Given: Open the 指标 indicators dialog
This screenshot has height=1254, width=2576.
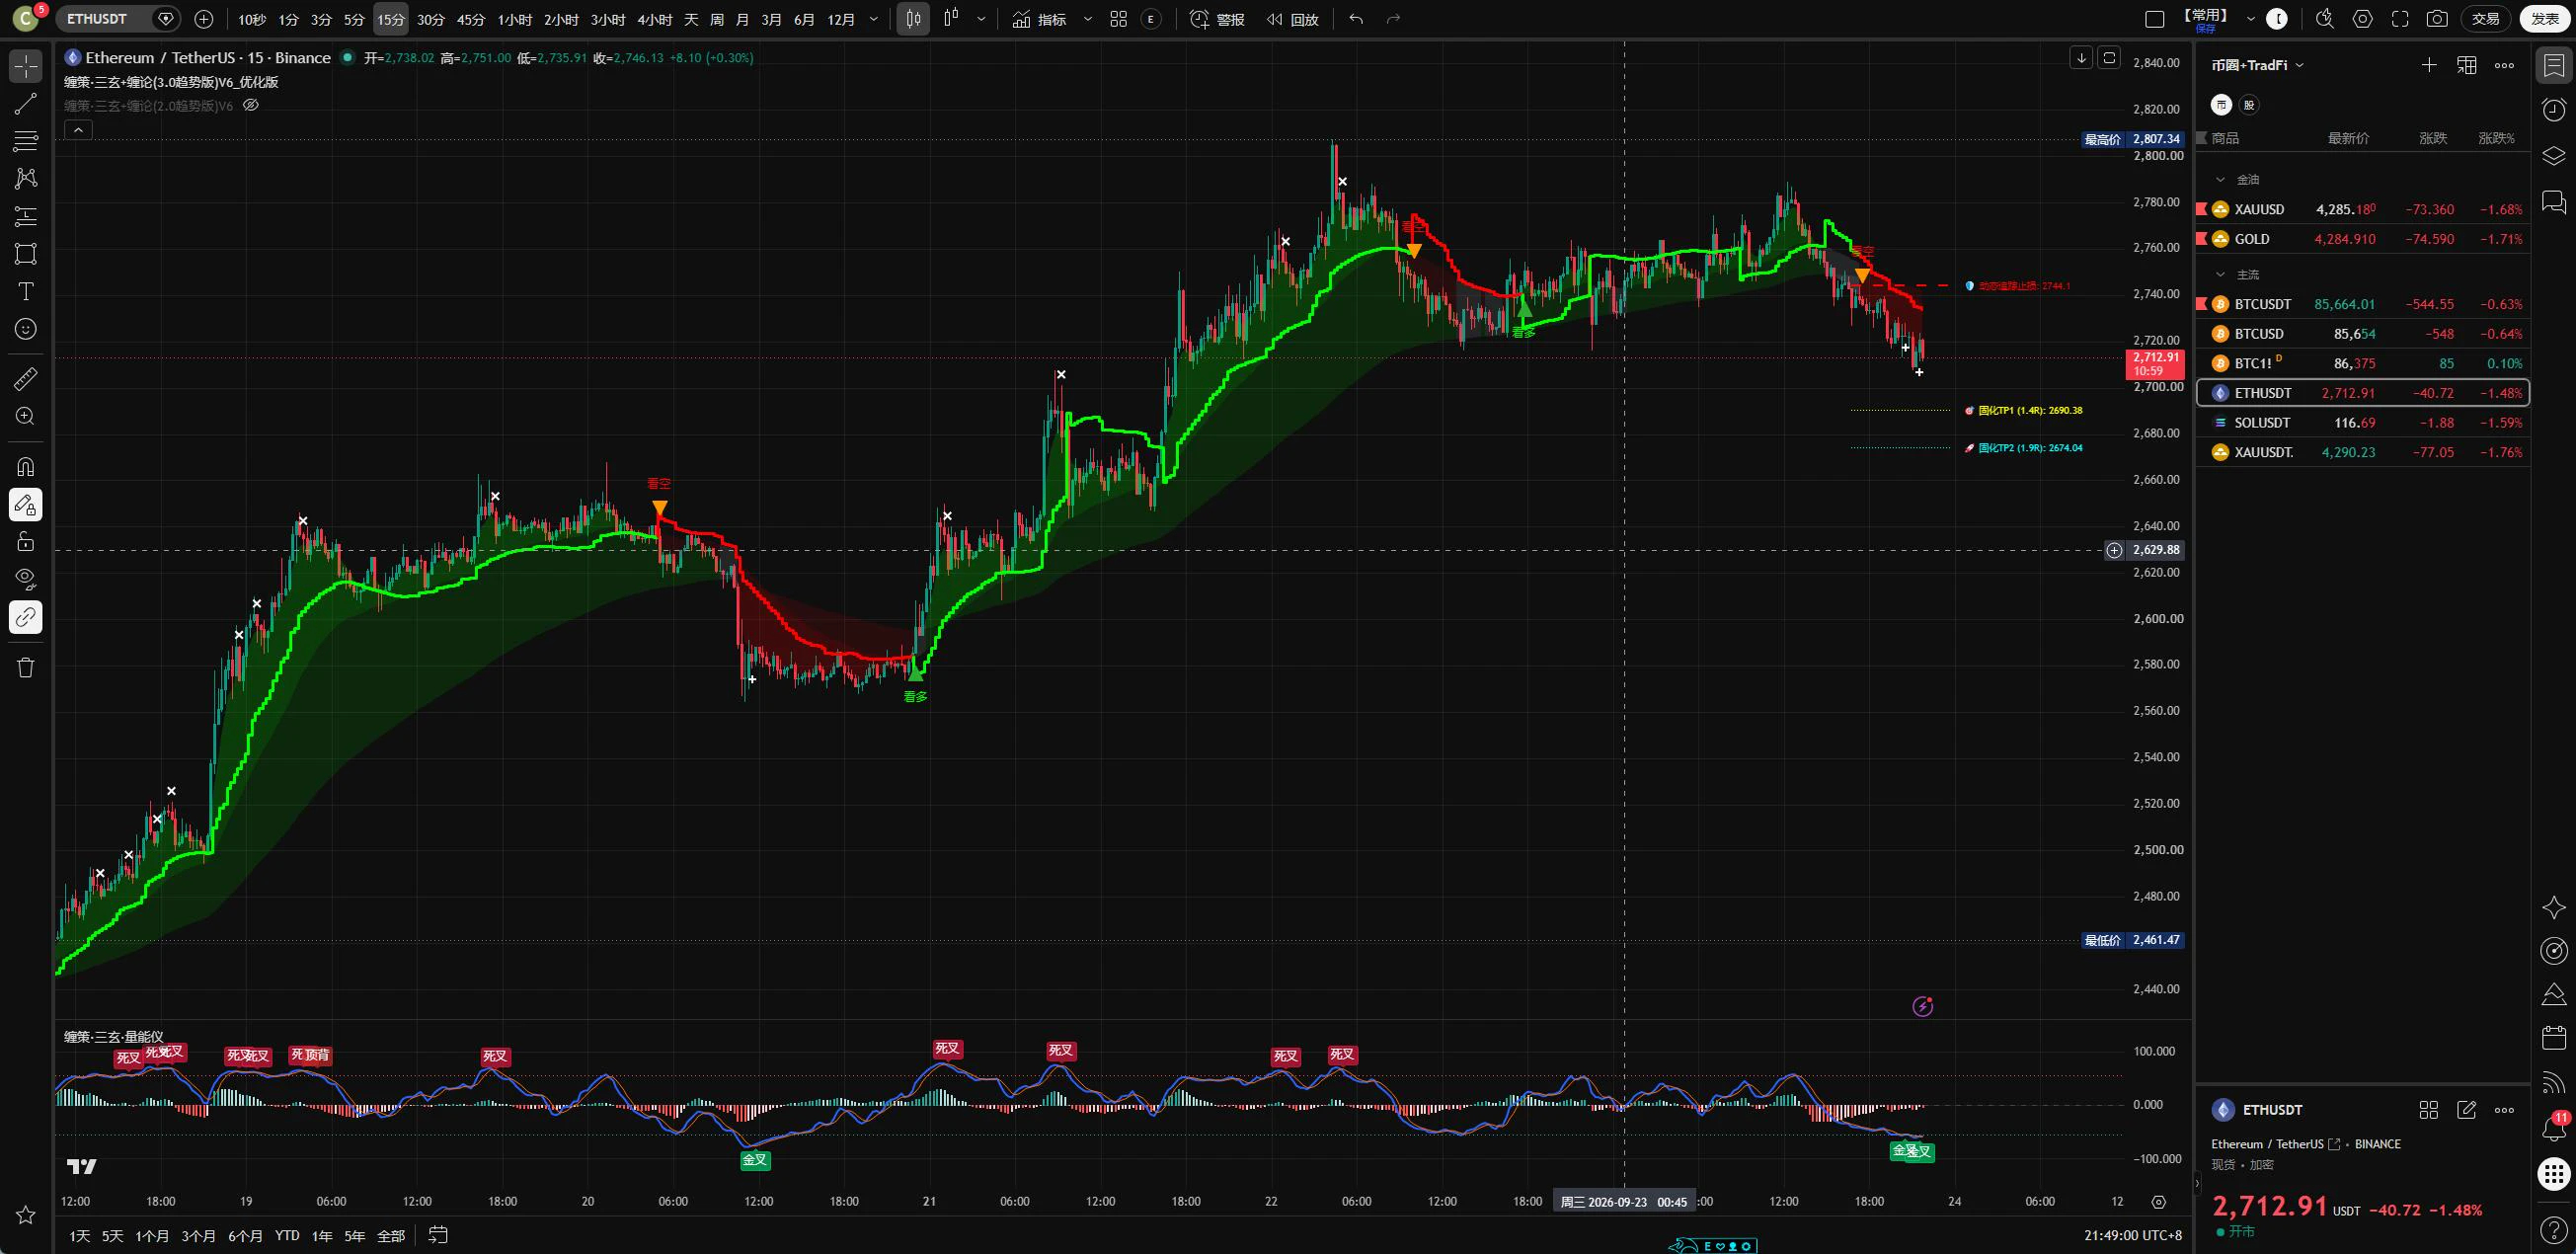Looking at the screenshot, I should click(x=1040, y=19).
